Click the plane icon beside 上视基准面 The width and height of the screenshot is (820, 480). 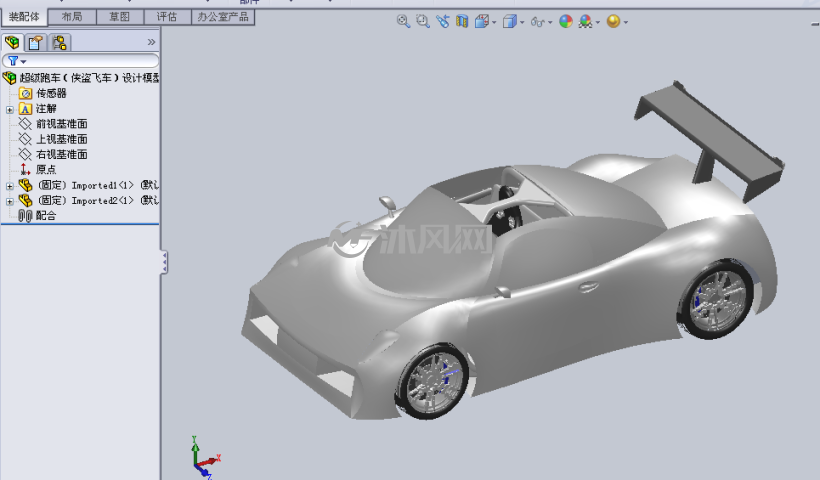click(x=25, y=139)
